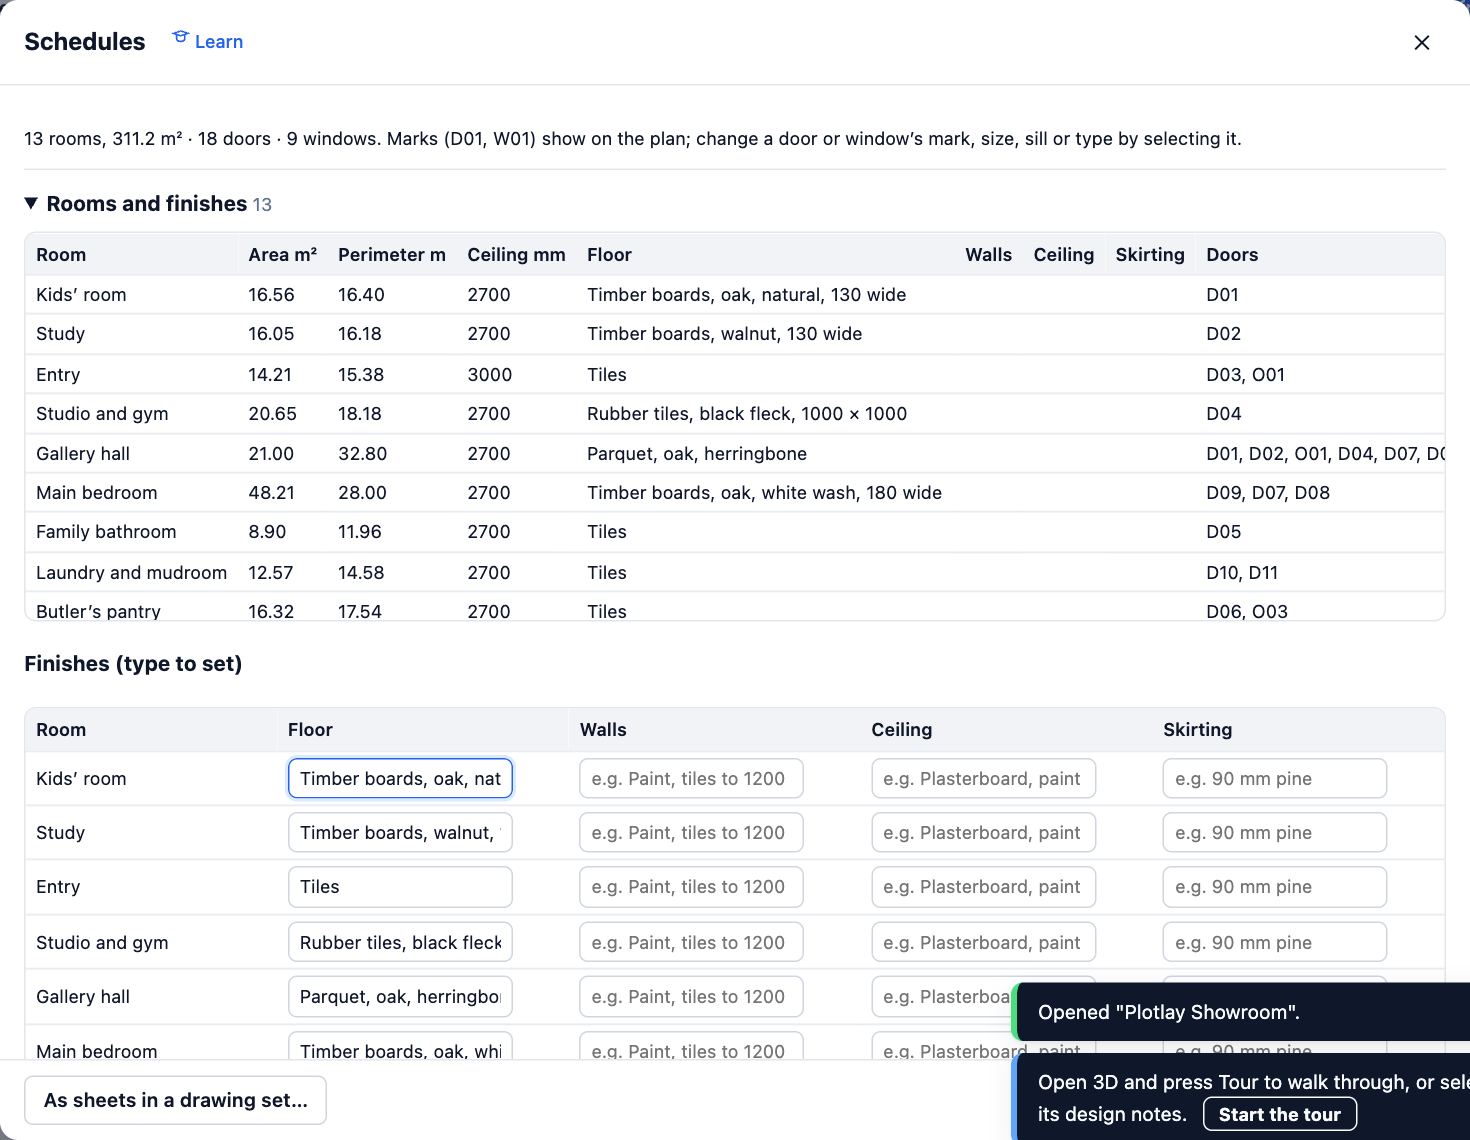Open the Learn link
The height and width of the screenshot is (1140, 1470).
[x=207, y=41]
